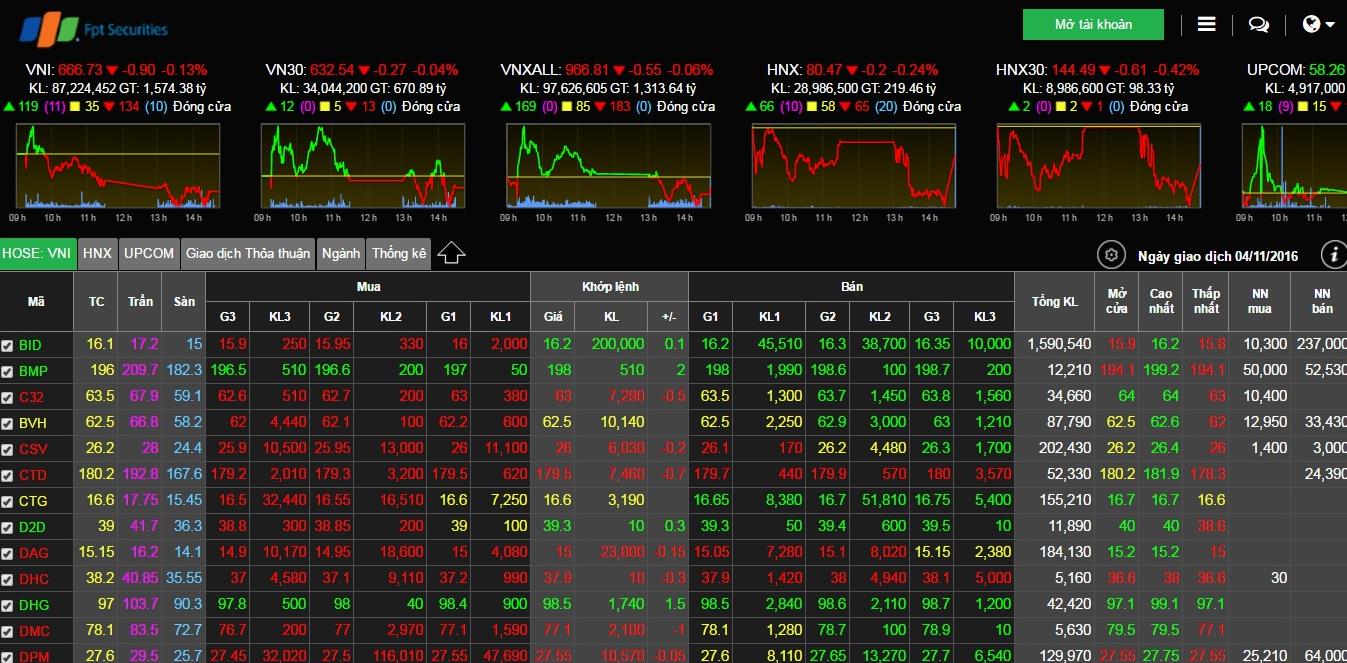Click the up arrow collapse icon
Viewport: 1347px width, 663px height.
coord(451,254)
